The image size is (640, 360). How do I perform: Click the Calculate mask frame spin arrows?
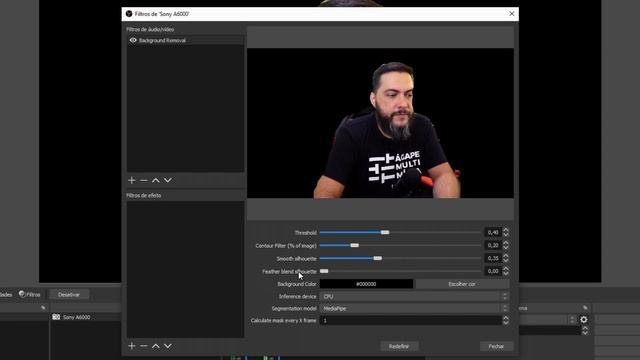(506, 320)
